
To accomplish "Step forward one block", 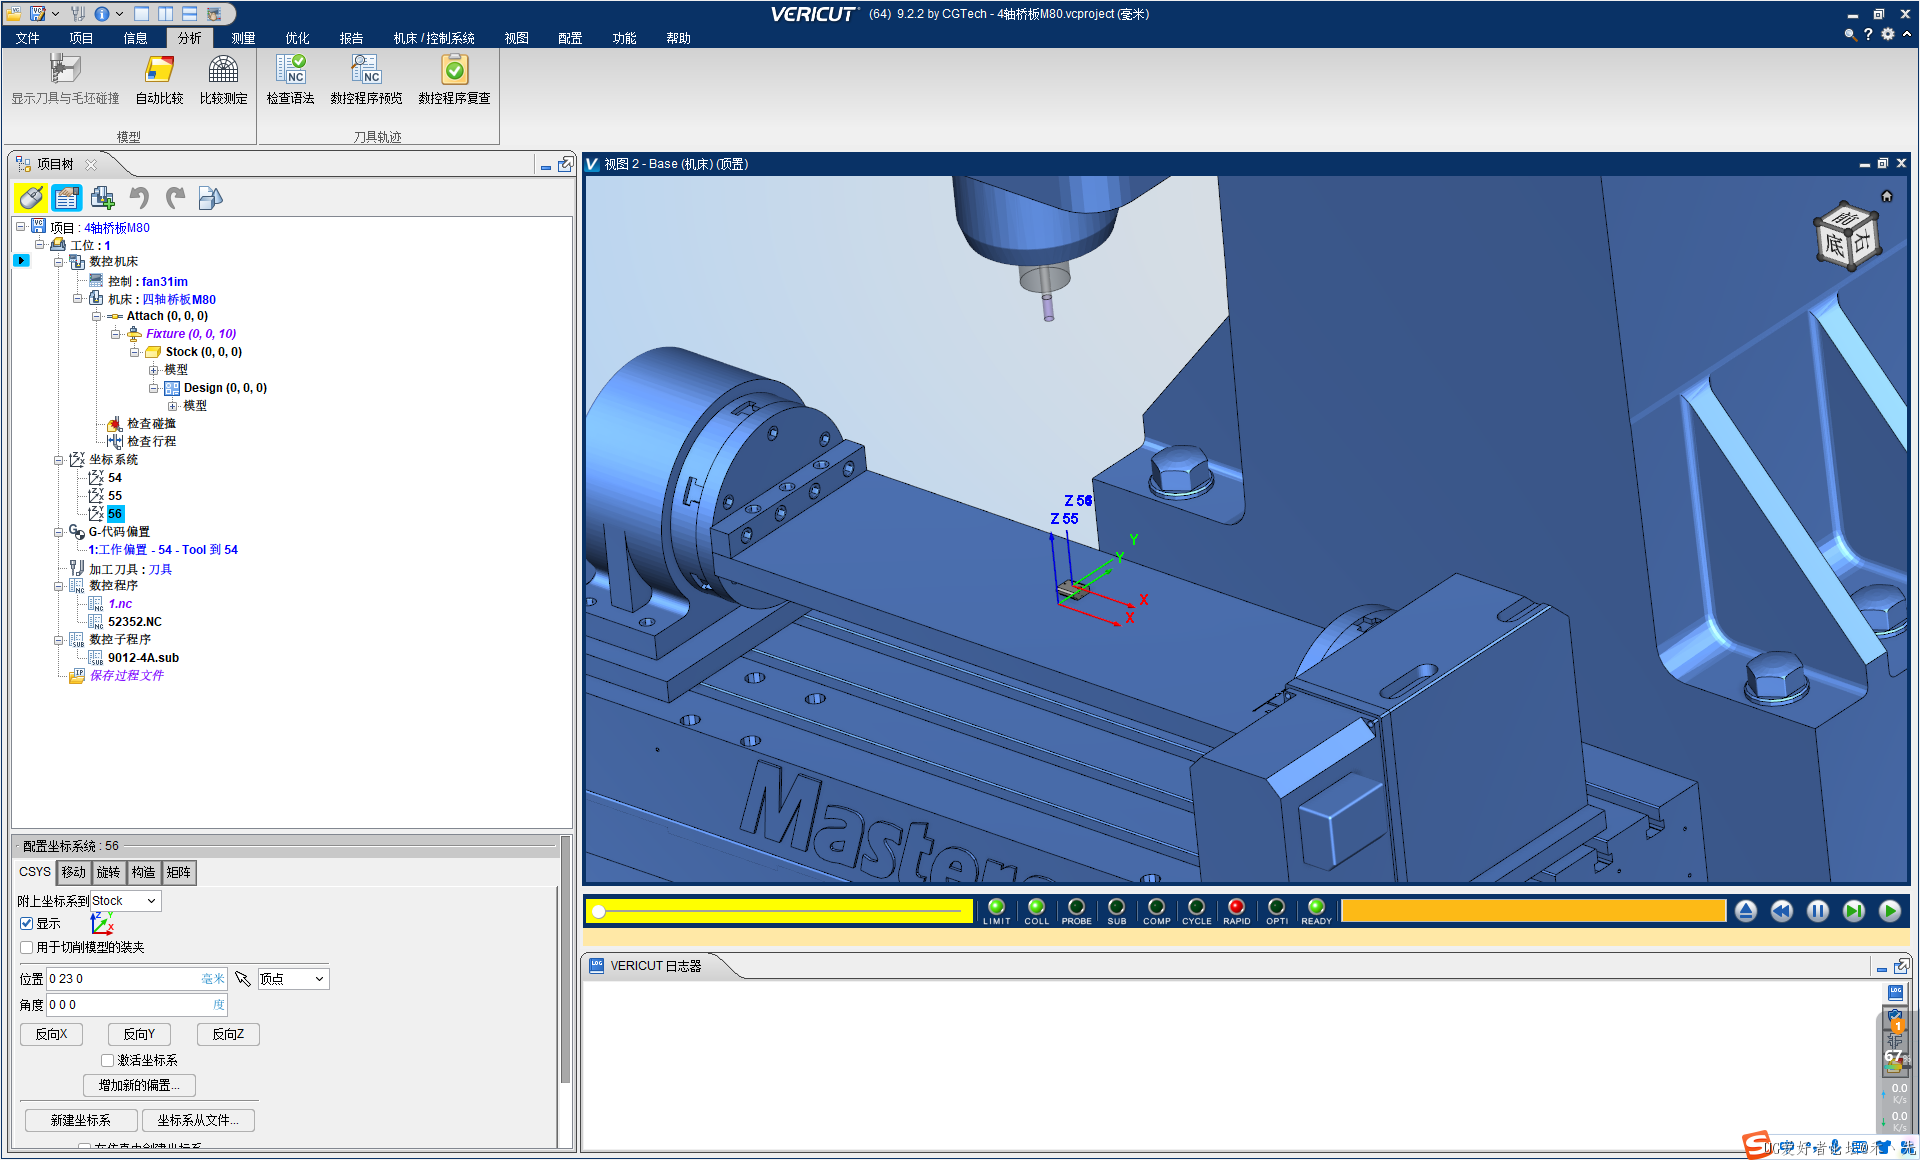I will pos(1854,911).
